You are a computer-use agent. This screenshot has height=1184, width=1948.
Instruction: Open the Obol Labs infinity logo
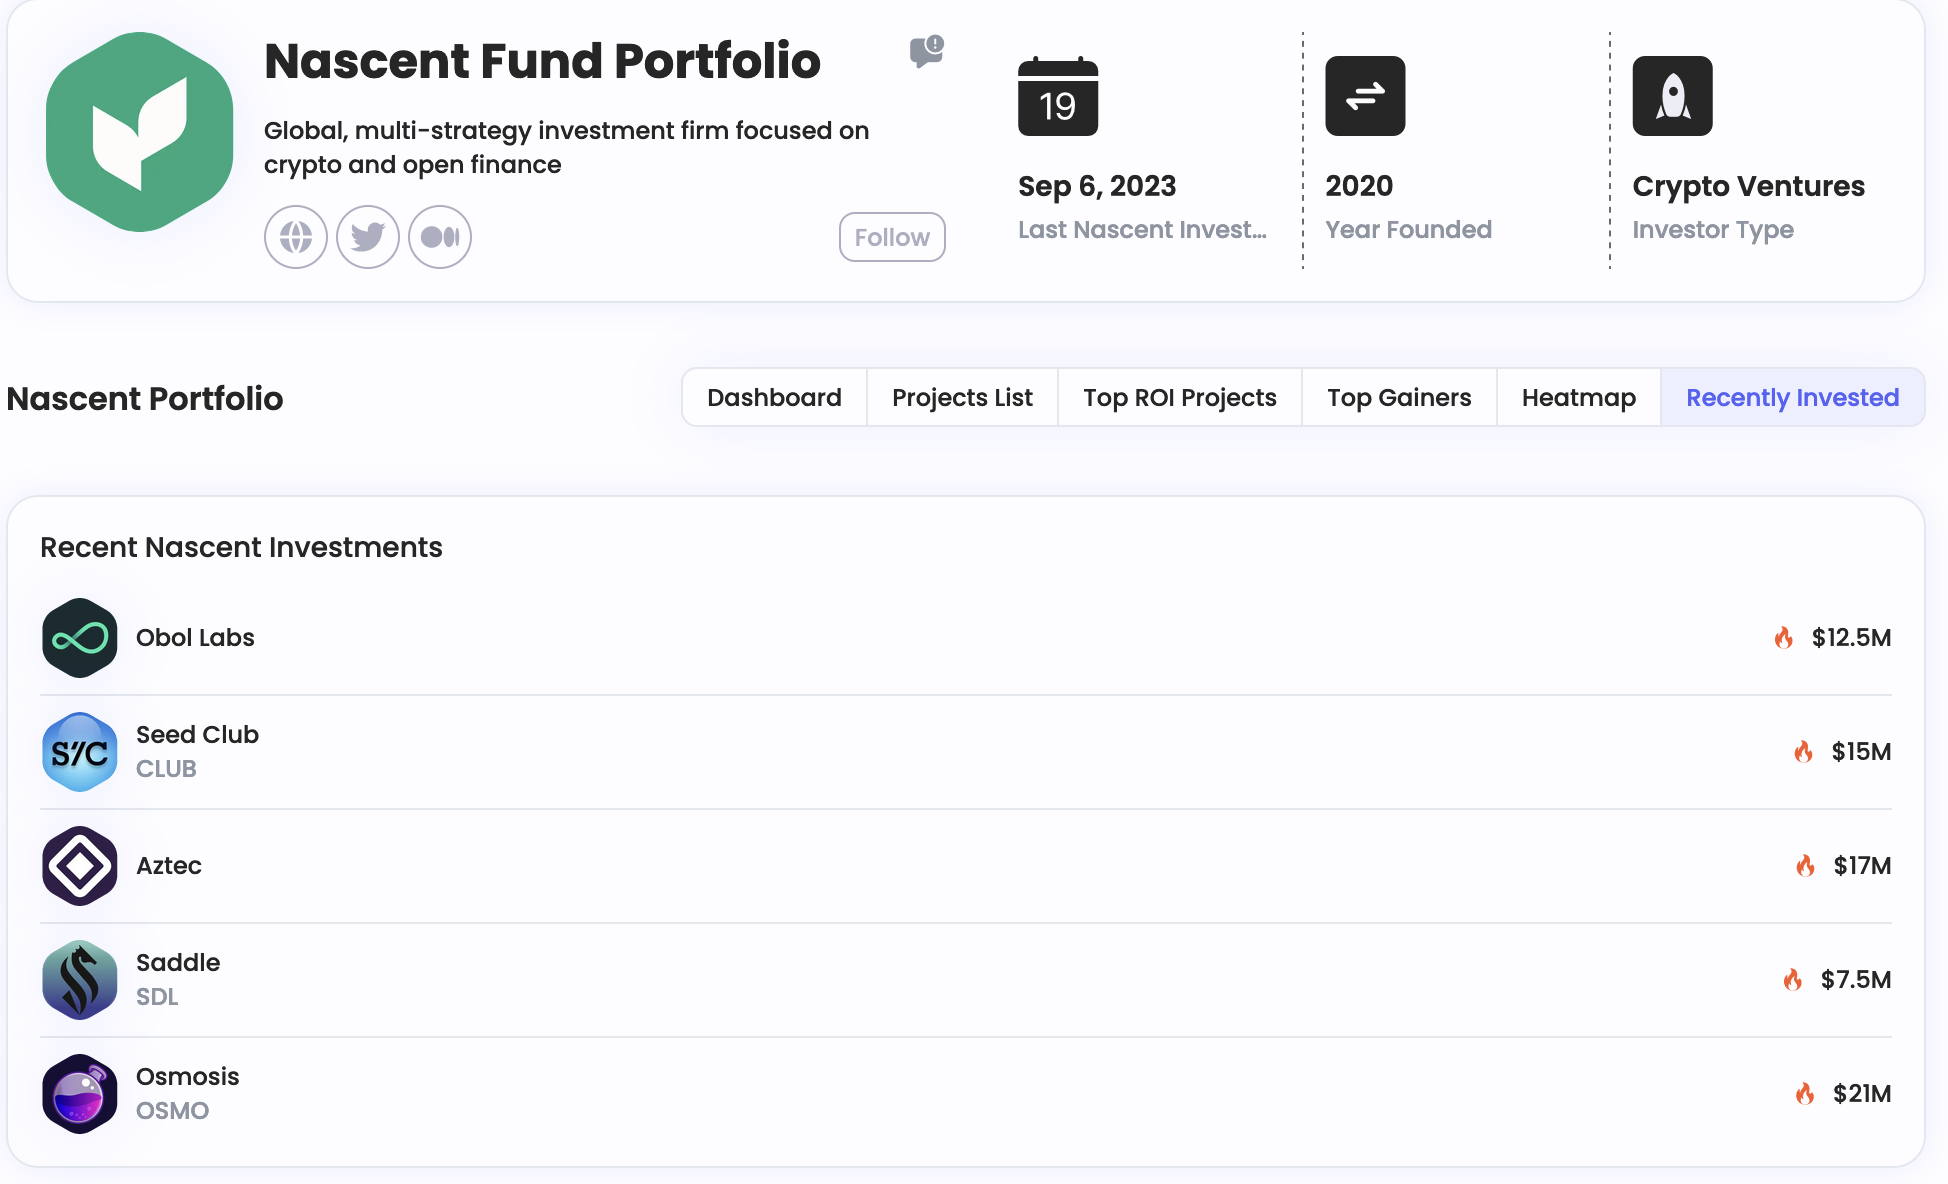tap(80, 638)
